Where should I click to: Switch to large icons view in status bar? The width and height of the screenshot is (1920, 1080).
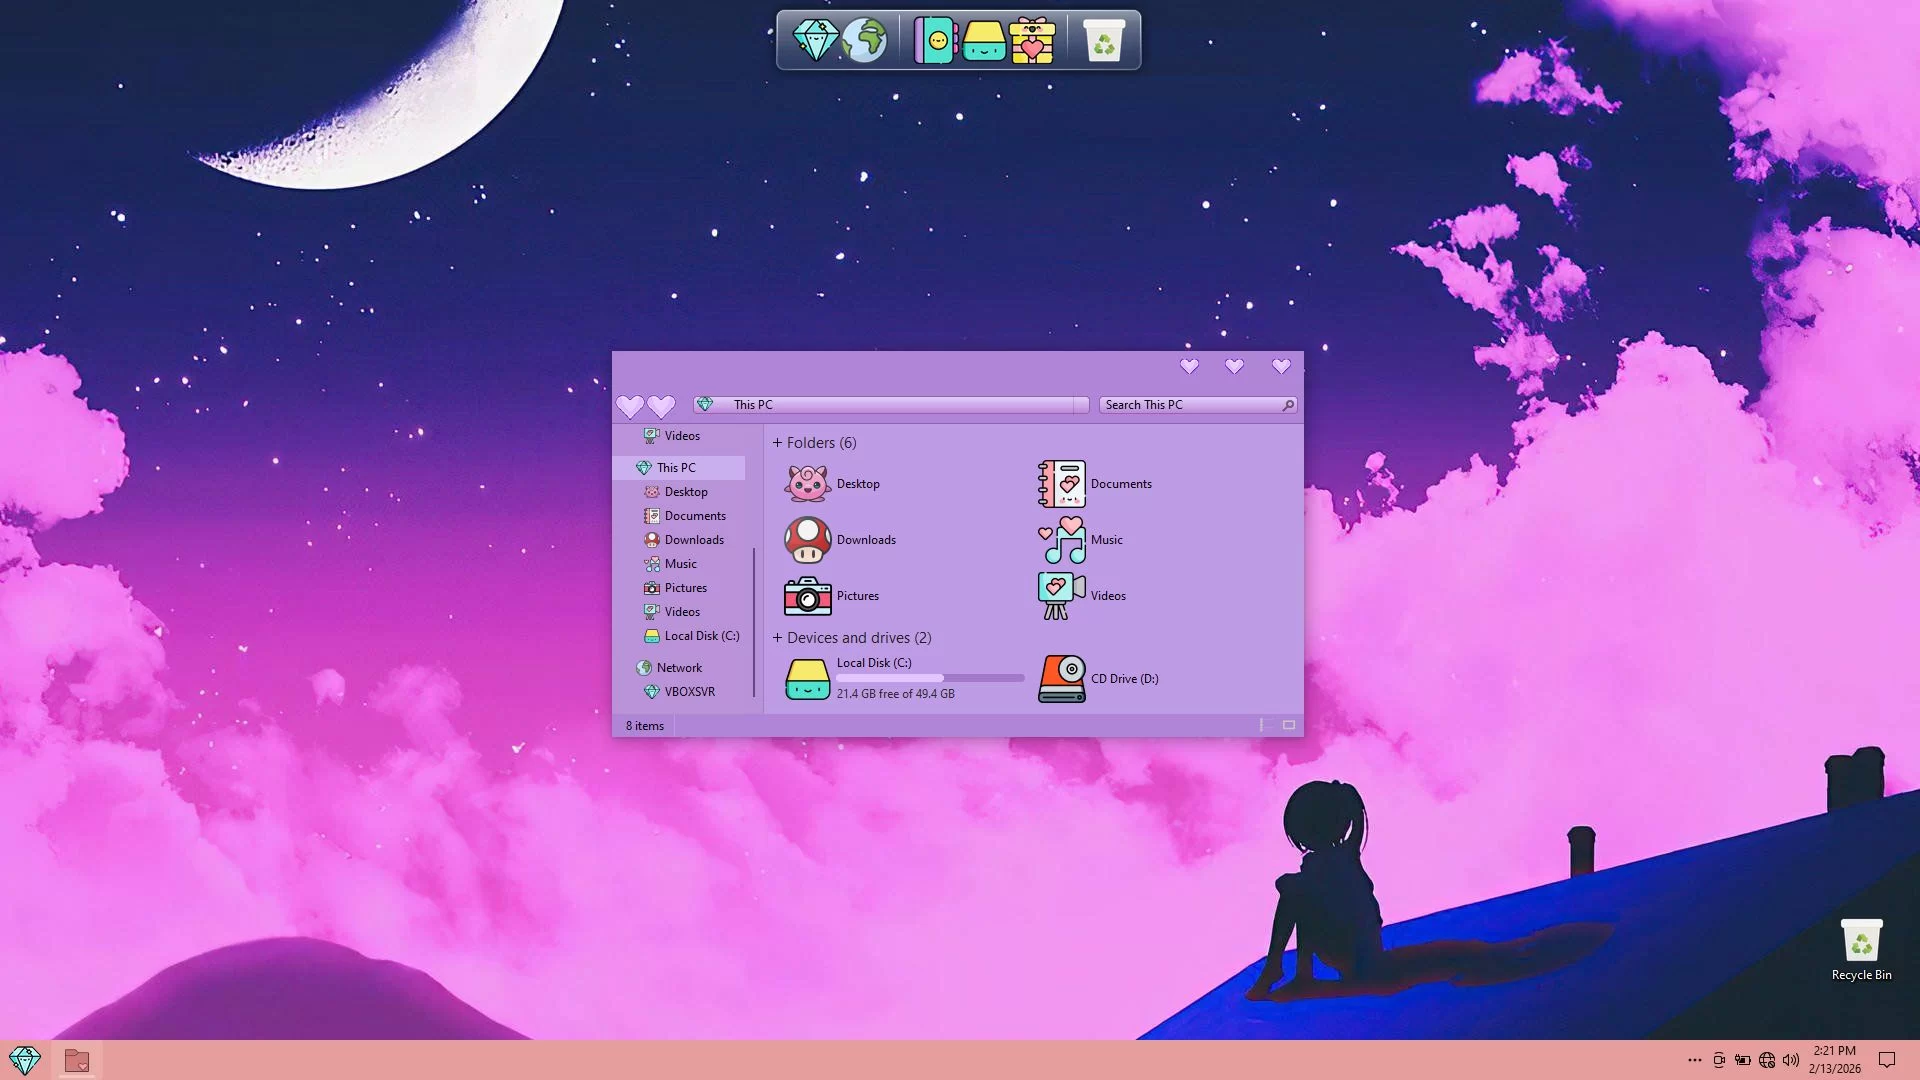[1289, 725]
